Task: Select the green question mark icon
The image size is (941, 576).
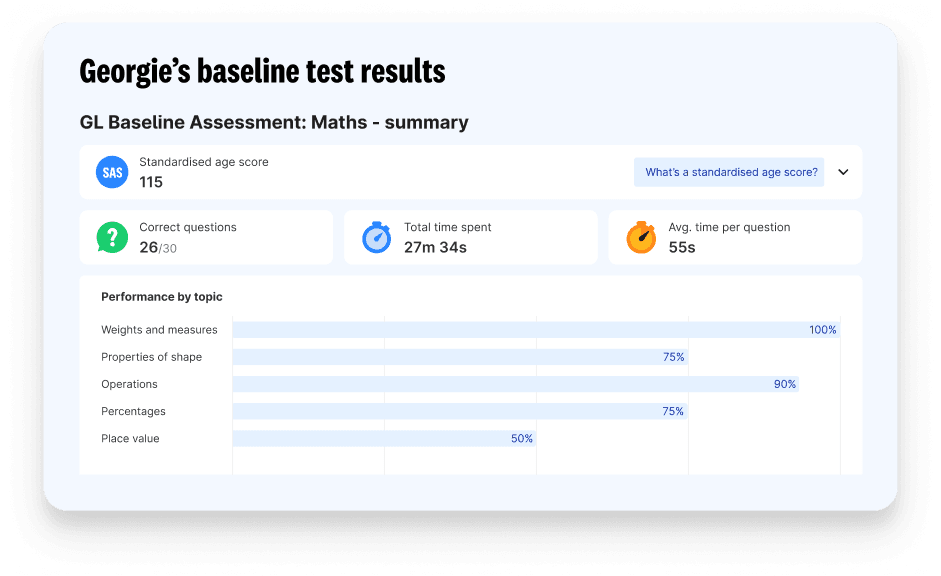Action: tap(111, 237)
